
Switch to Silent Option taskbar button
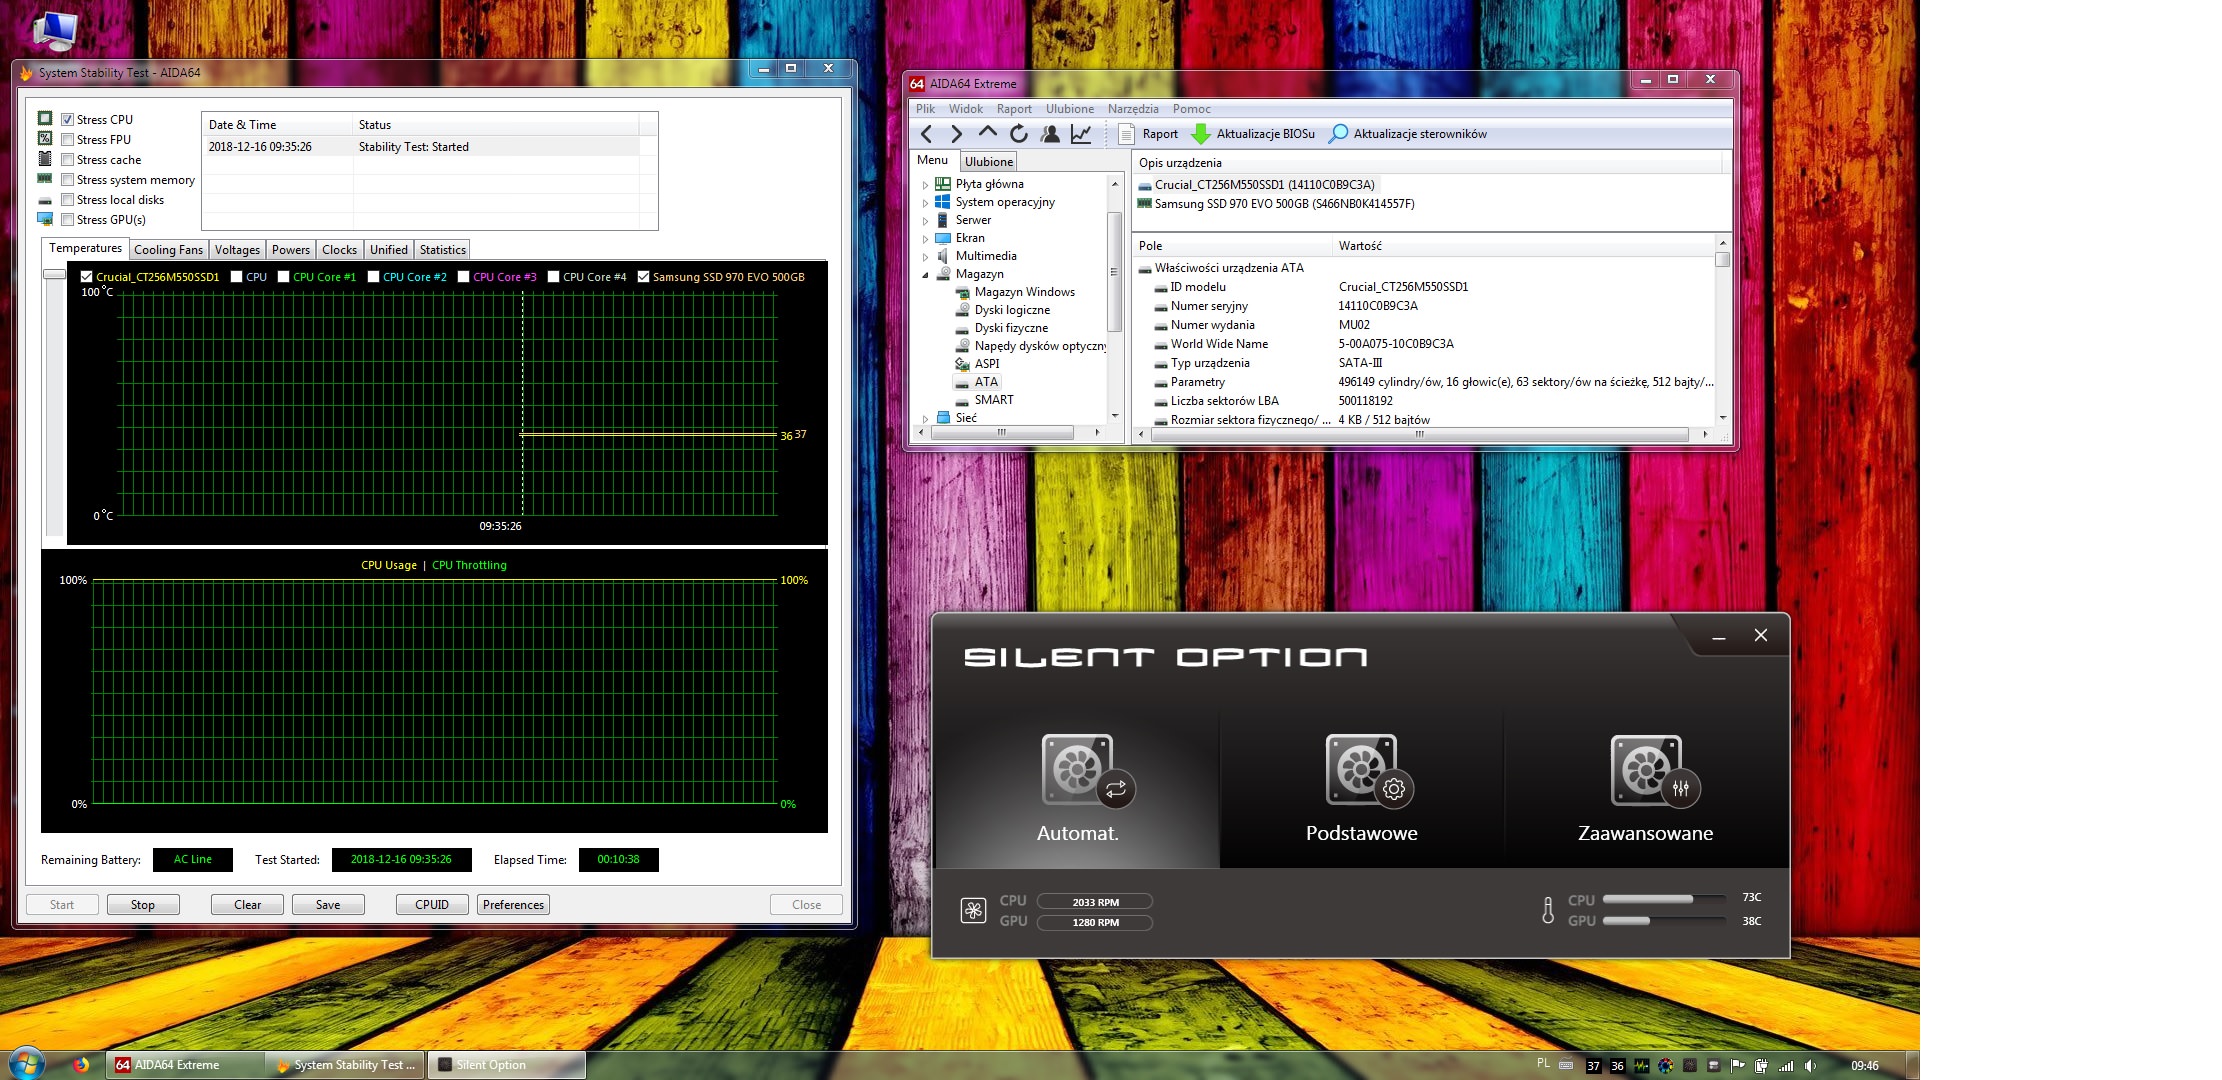point(507,1065)
